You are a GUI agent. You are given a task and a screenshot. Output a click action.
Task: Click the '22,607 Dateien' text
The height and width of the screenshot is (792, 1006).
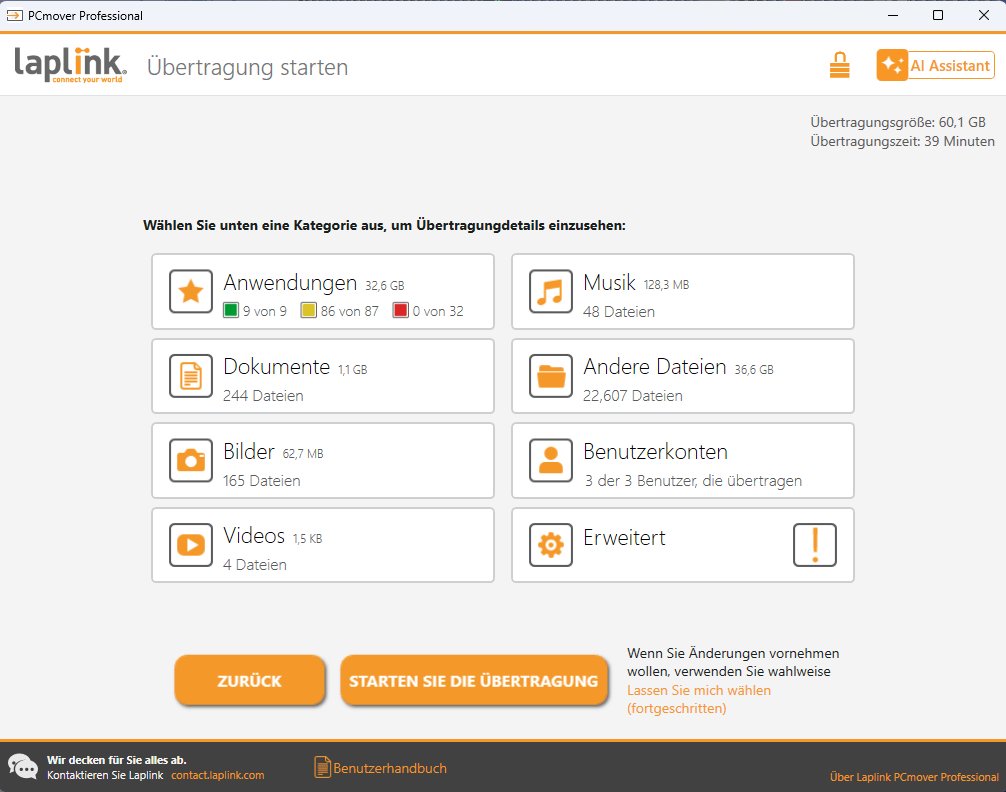(x=633, y=396)
